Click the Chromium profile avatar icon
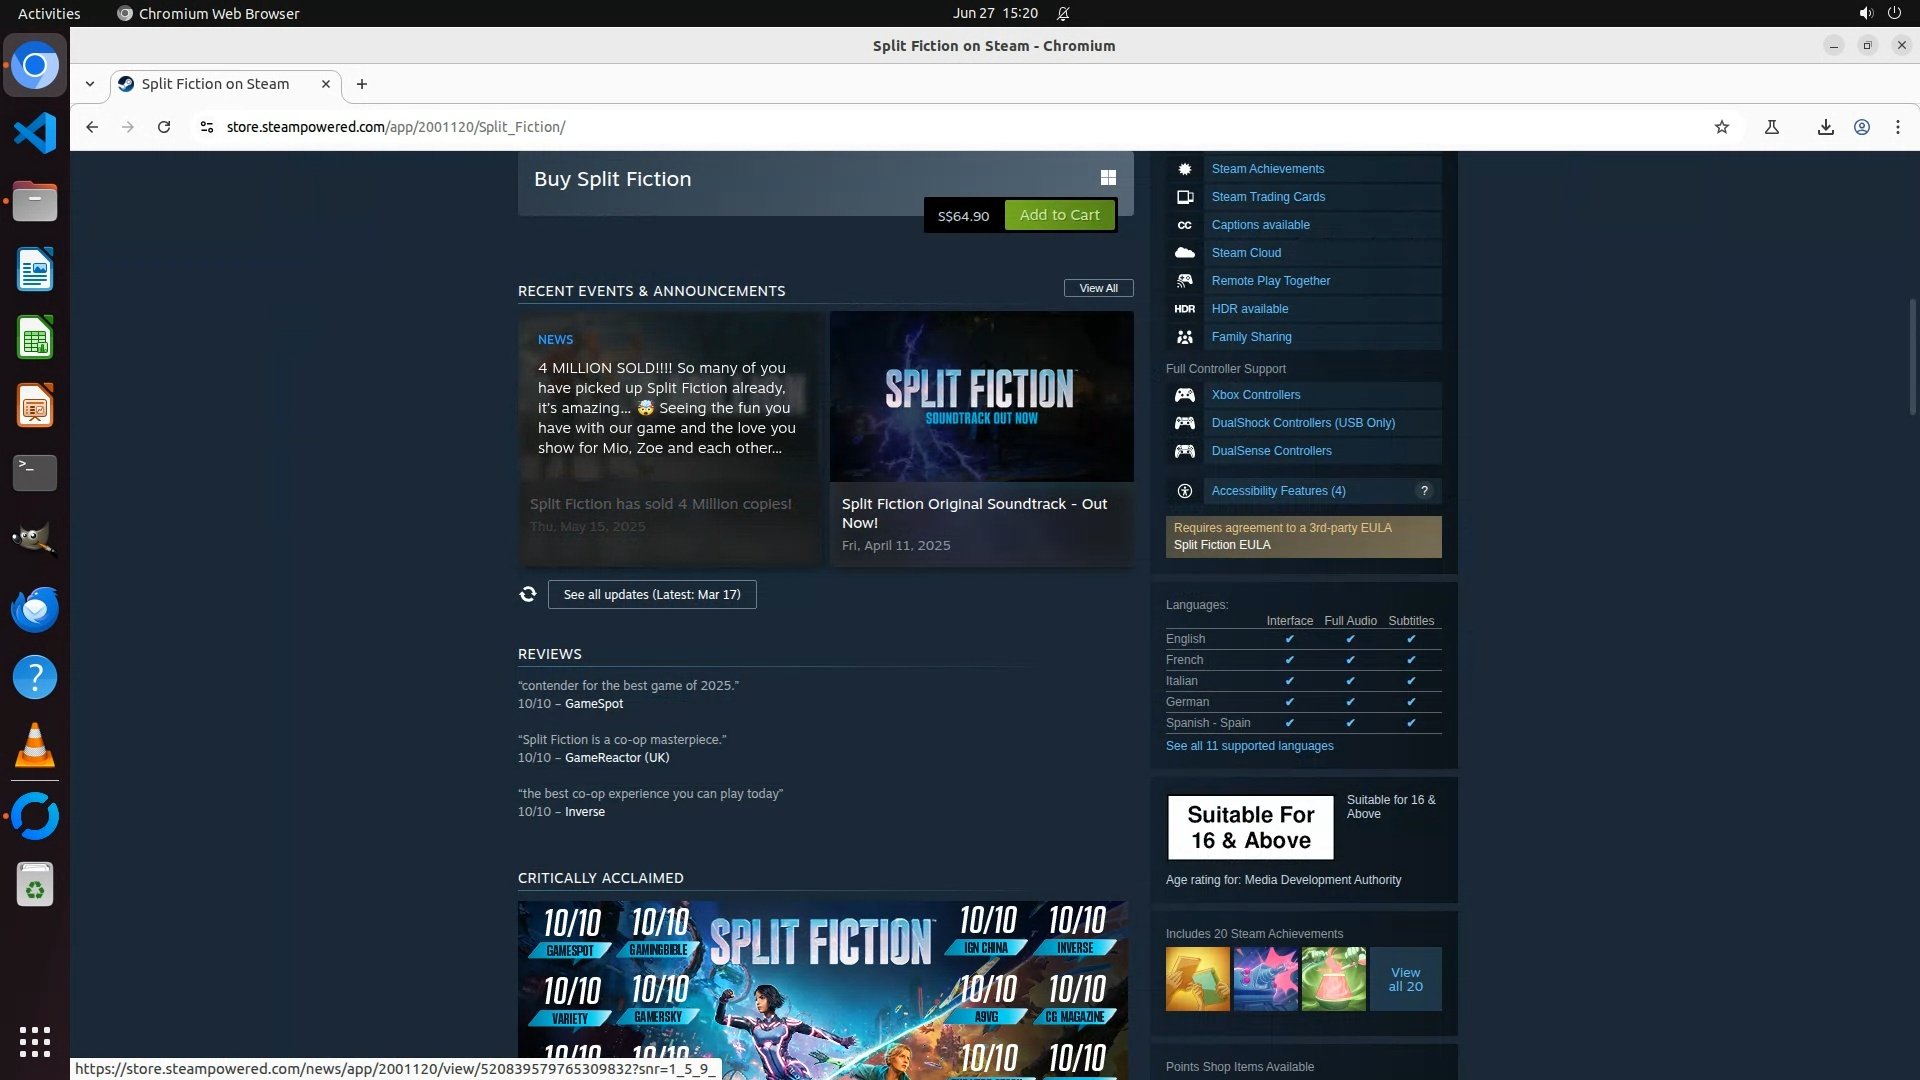The width and height of the screenshot is (1920, 1080). pyautogui.click(x=1862, y=127)
